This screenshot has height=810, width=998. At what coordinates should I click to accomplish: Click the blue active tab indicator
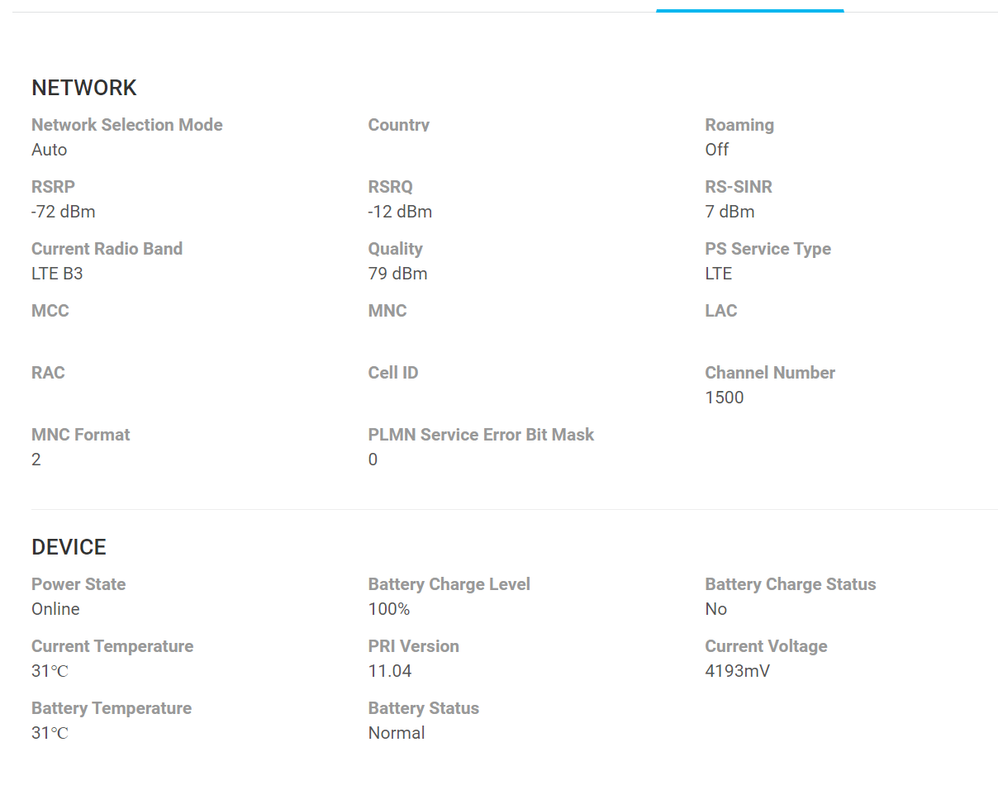pyautogui.click(x=750, y=10)
